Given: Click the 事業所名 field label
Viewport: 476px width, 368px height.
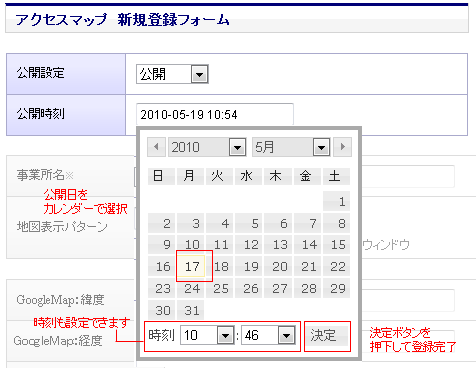Looking at the screenshot, I should tap(45, 175).
